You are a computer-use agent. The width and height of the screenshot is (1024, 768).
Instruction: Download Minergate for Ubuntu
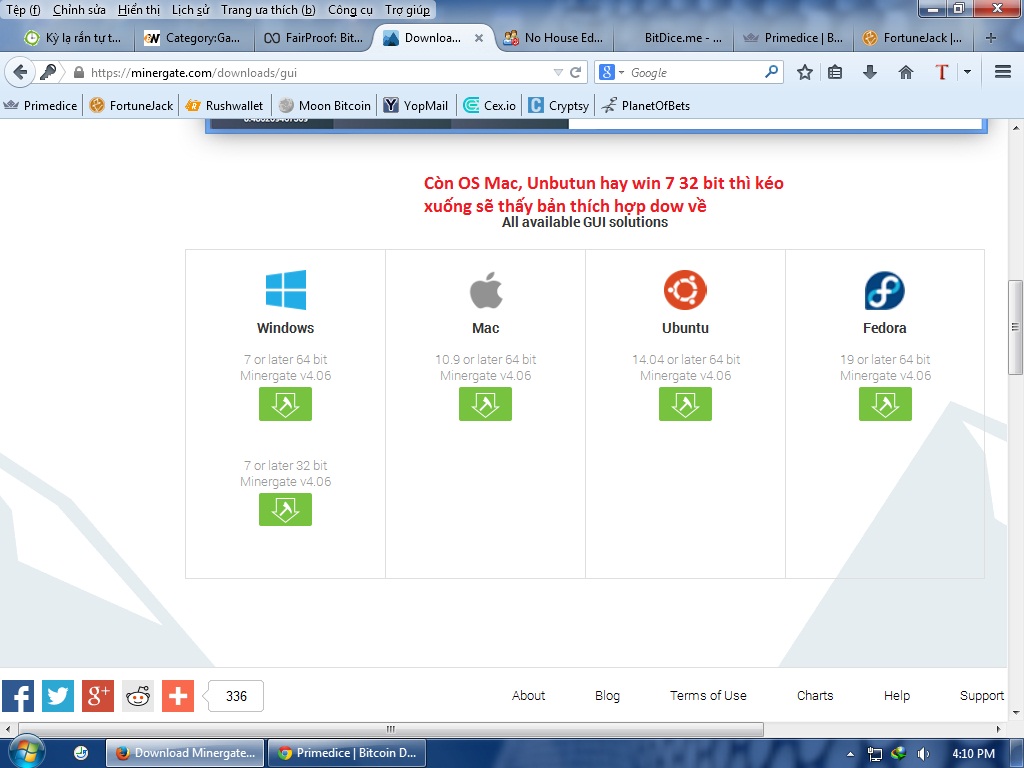click(685, 404)
